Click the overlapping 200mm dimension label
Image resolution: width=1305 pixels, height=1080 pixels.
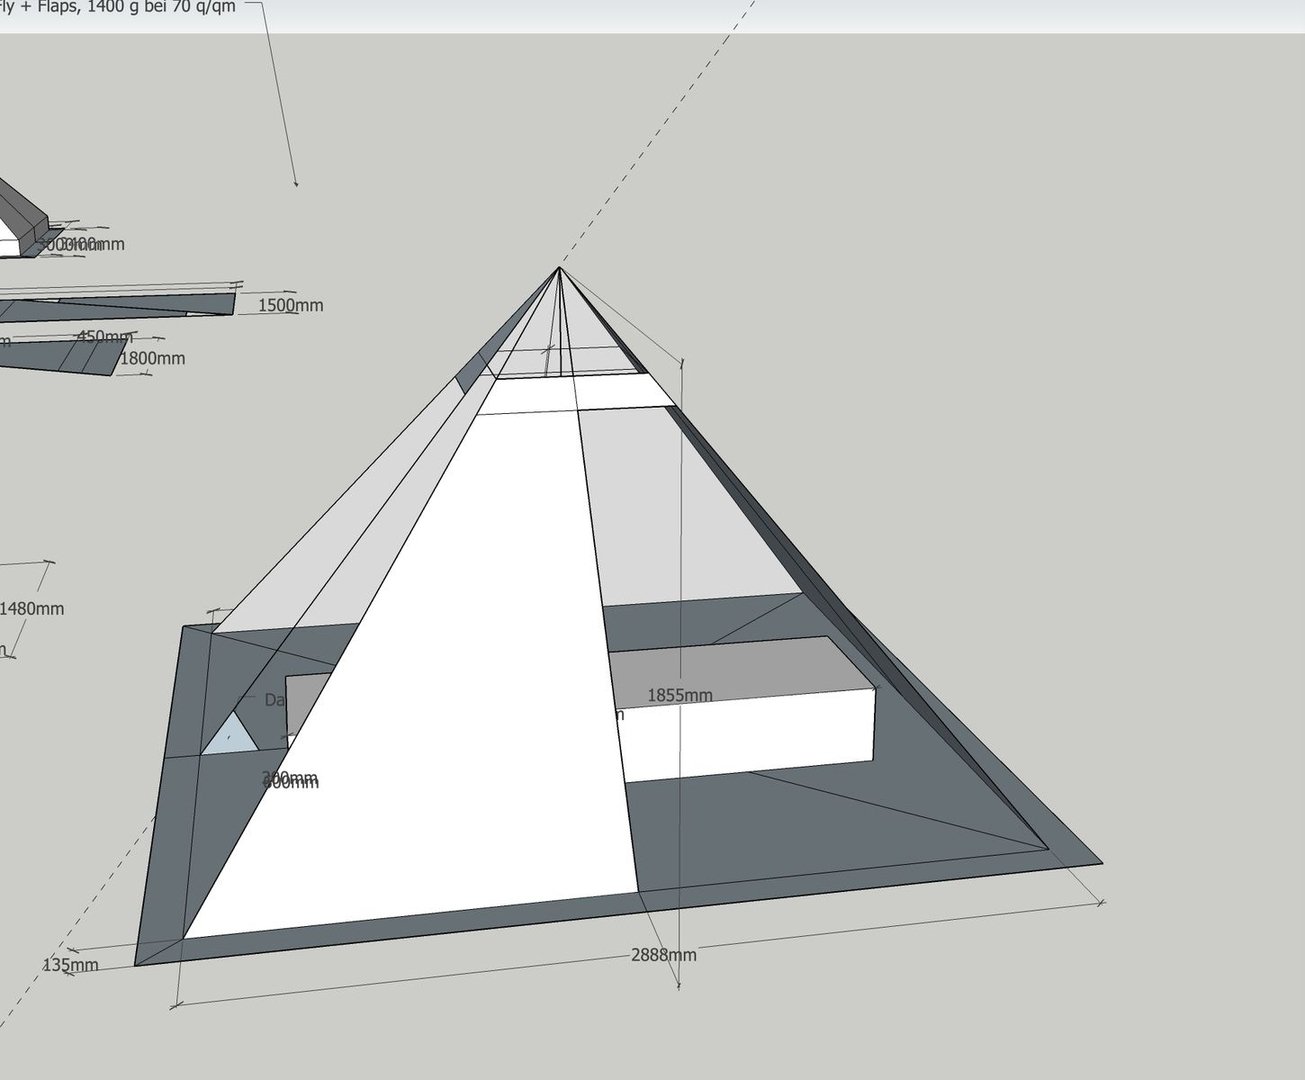tap(289, 779)
